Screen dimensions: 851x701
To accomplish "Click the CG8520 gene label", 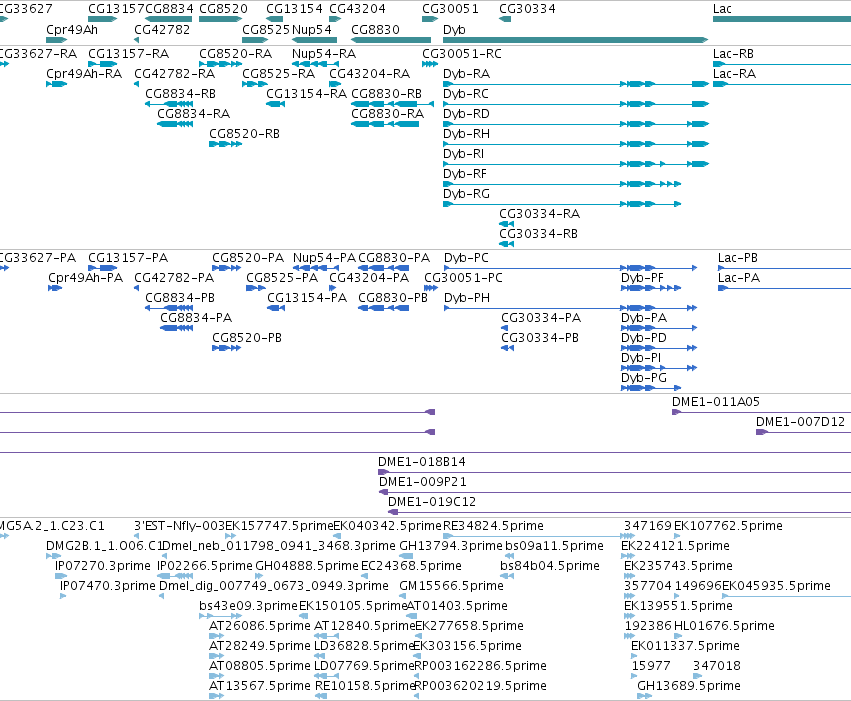I will [x=224, y=9].
